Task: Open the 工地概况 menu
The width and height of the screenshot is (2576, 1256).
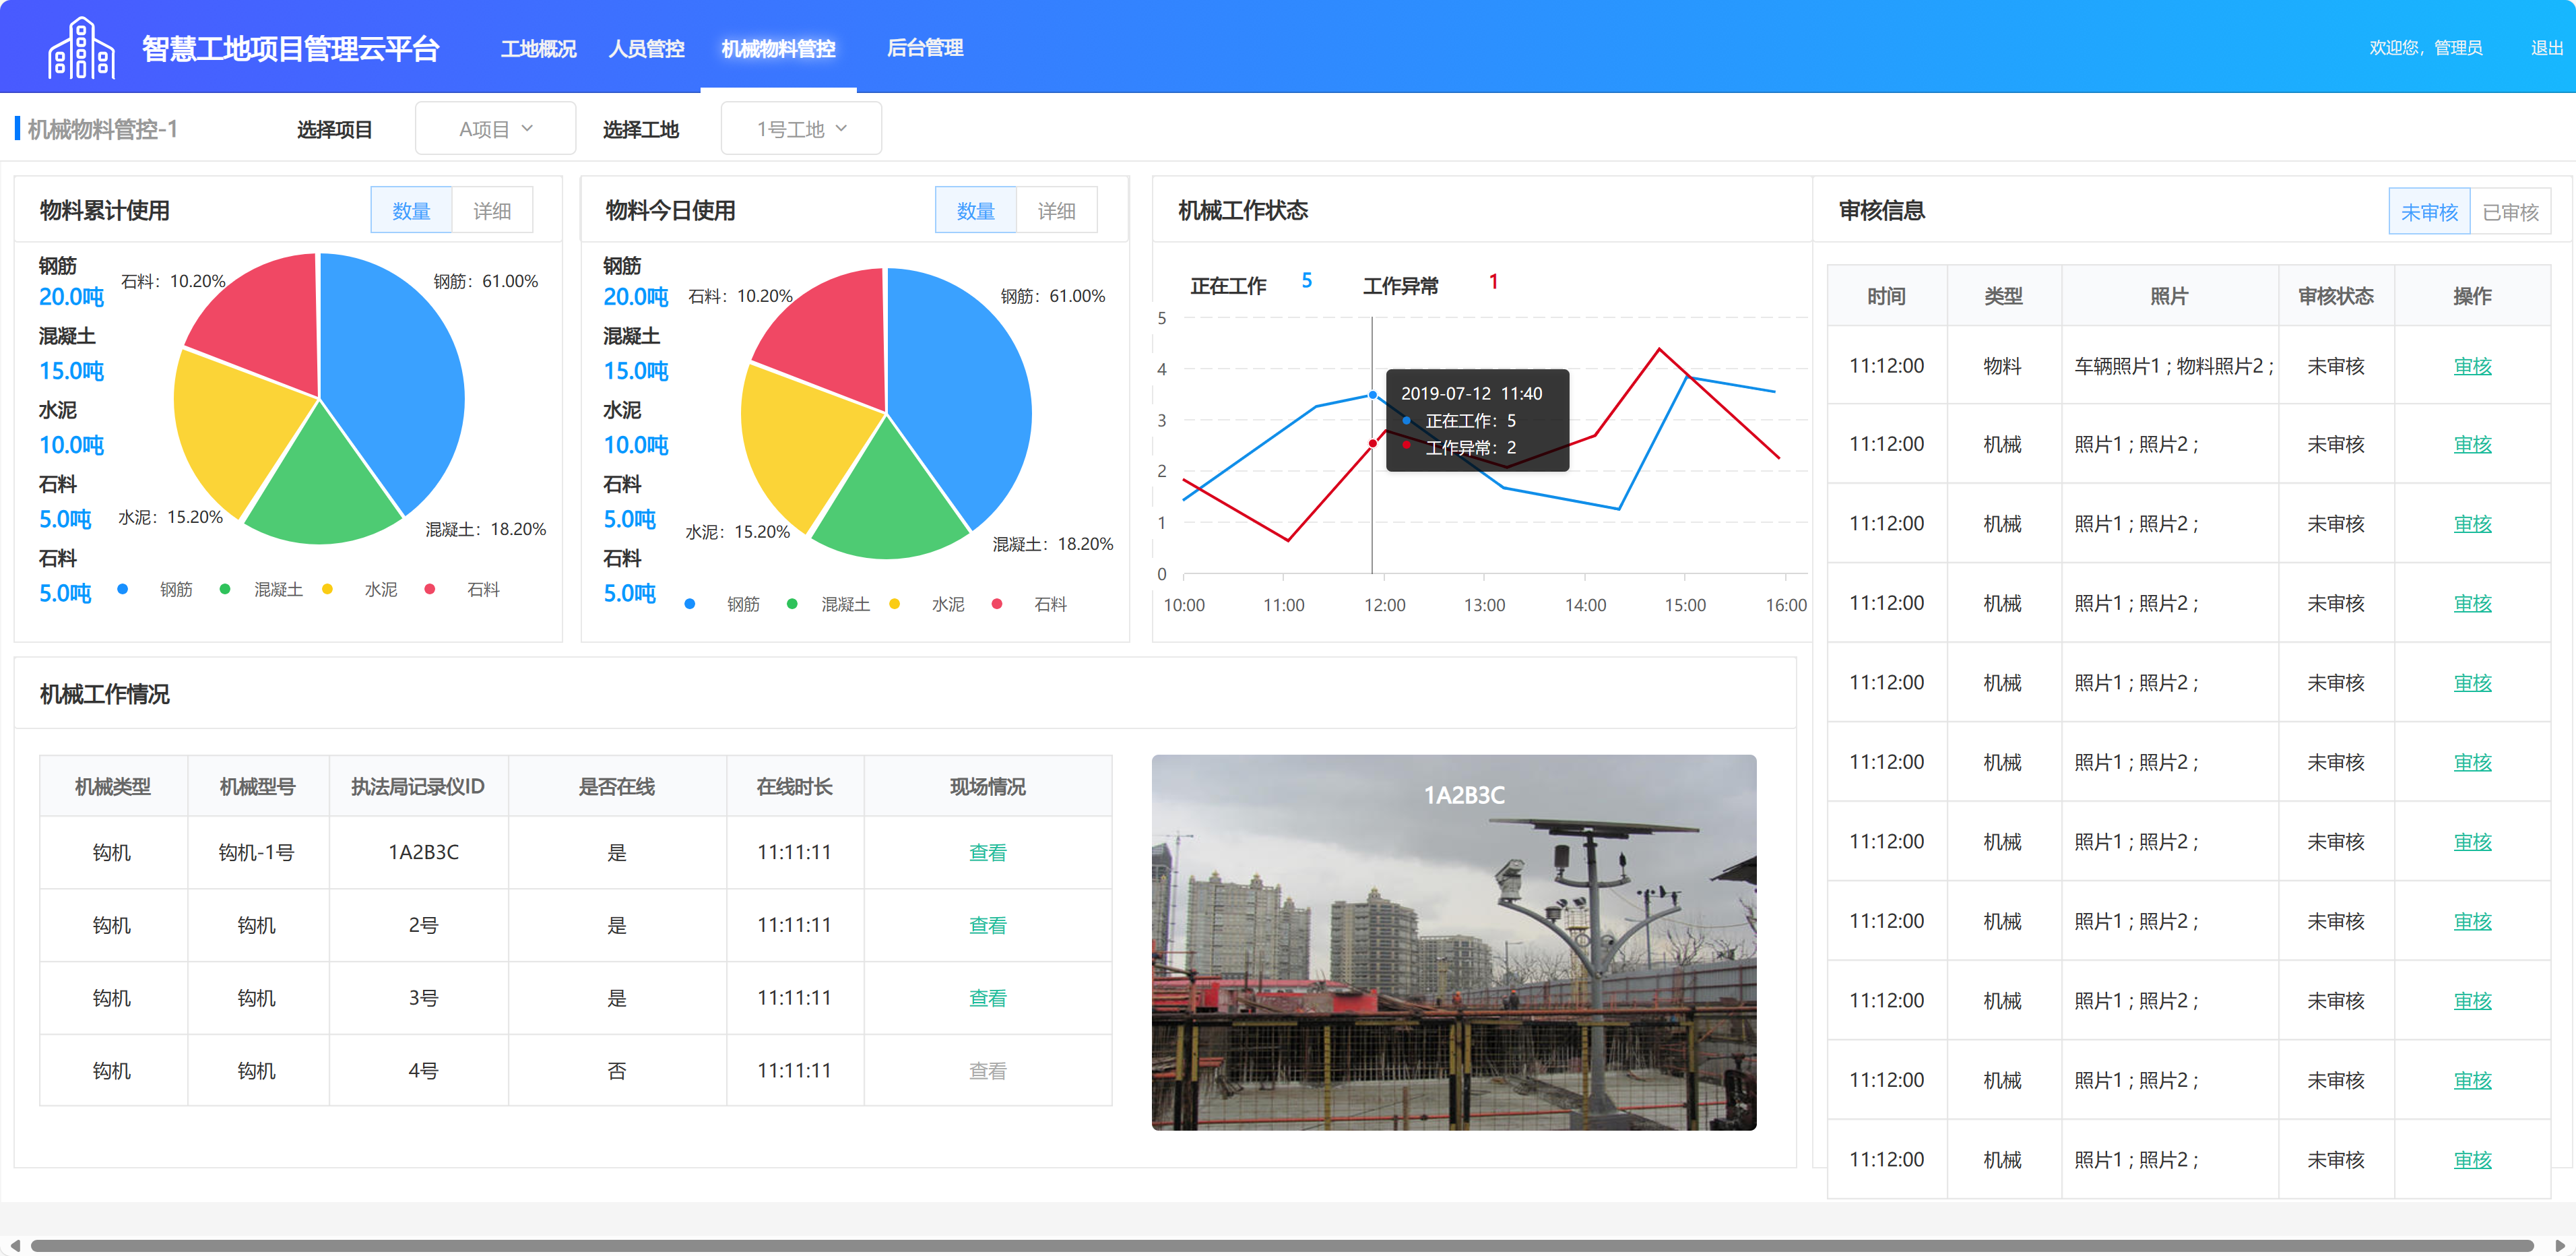Action: tap(538, 48)
